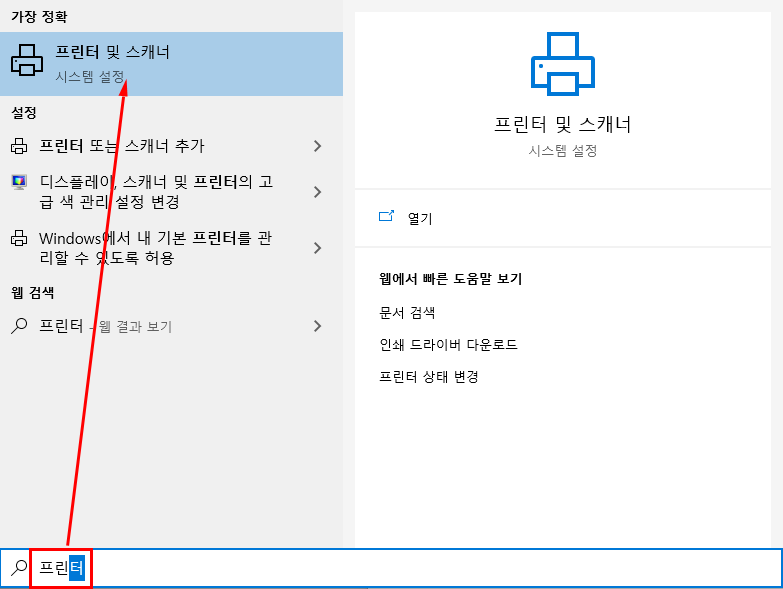783x589 pixels.
Task: Open the 문서 검색 help link
Action: 407,313
